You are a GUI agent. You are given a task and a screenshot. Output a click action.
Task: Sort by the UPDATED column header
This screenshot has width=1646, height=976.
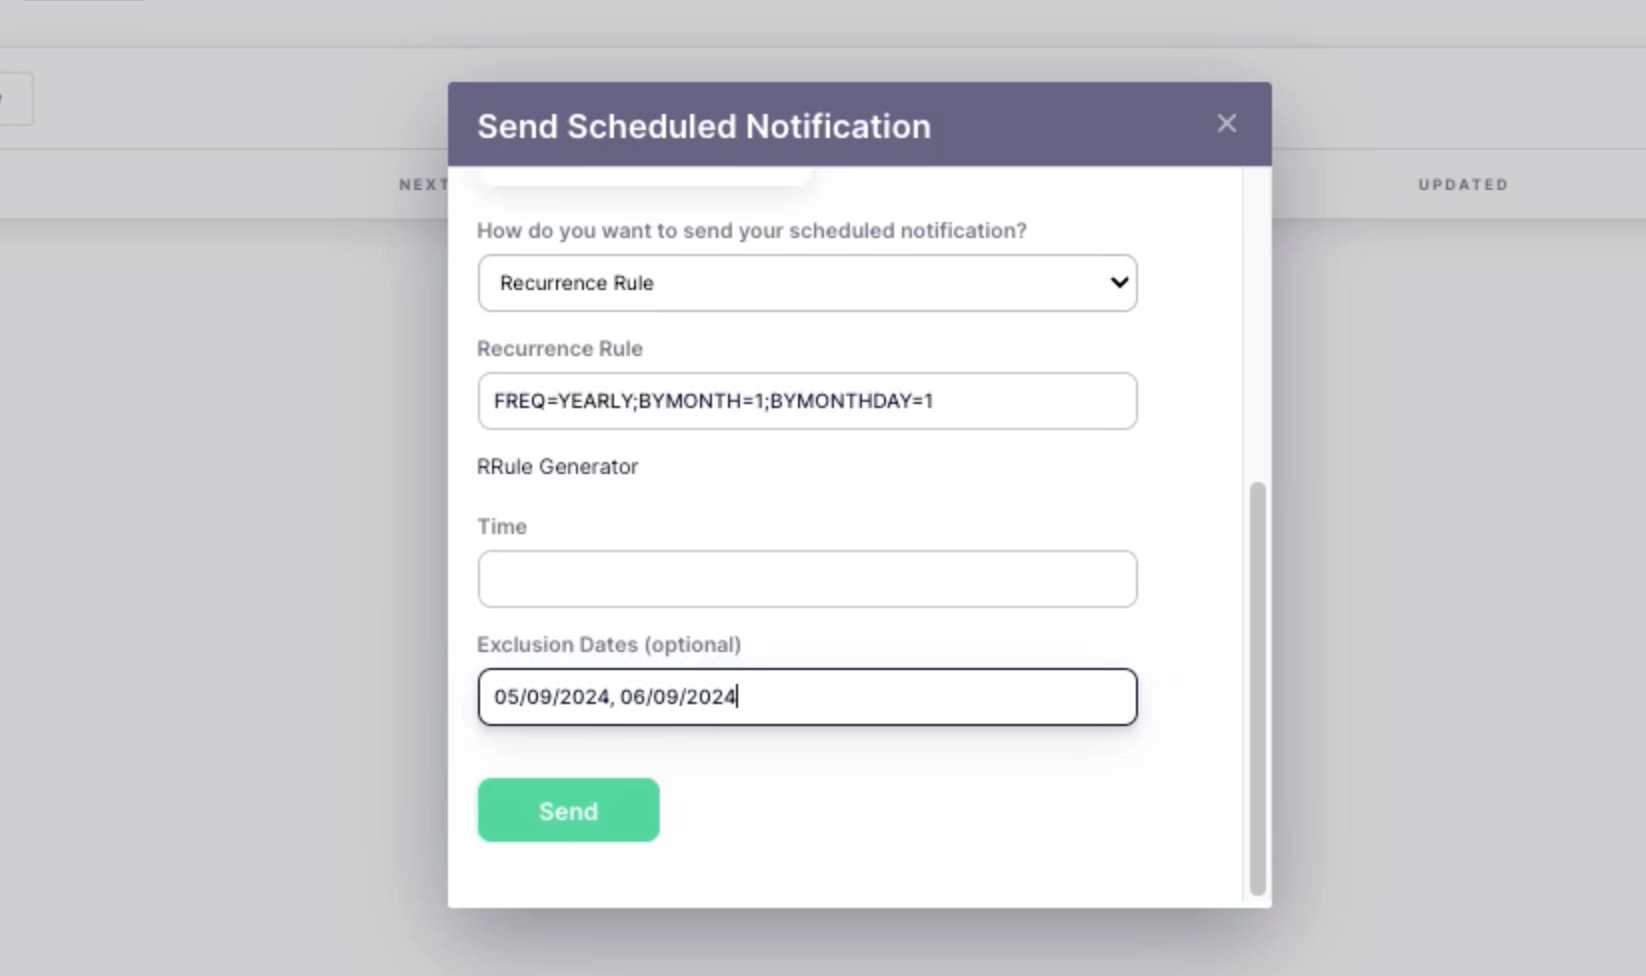tap(1462, 185)
